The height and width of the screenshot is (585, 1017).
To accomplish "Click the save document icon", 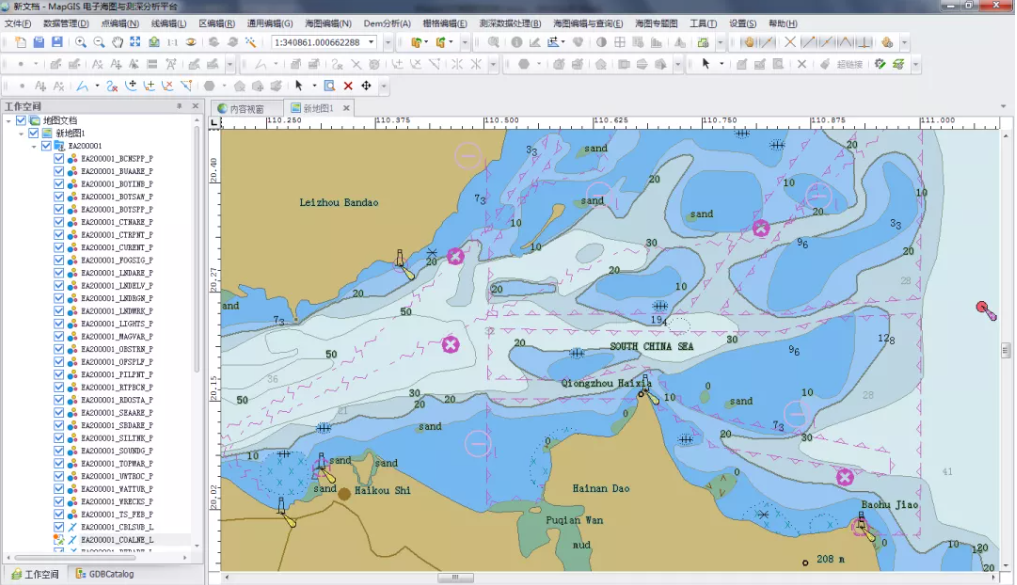I will point(57,42).
